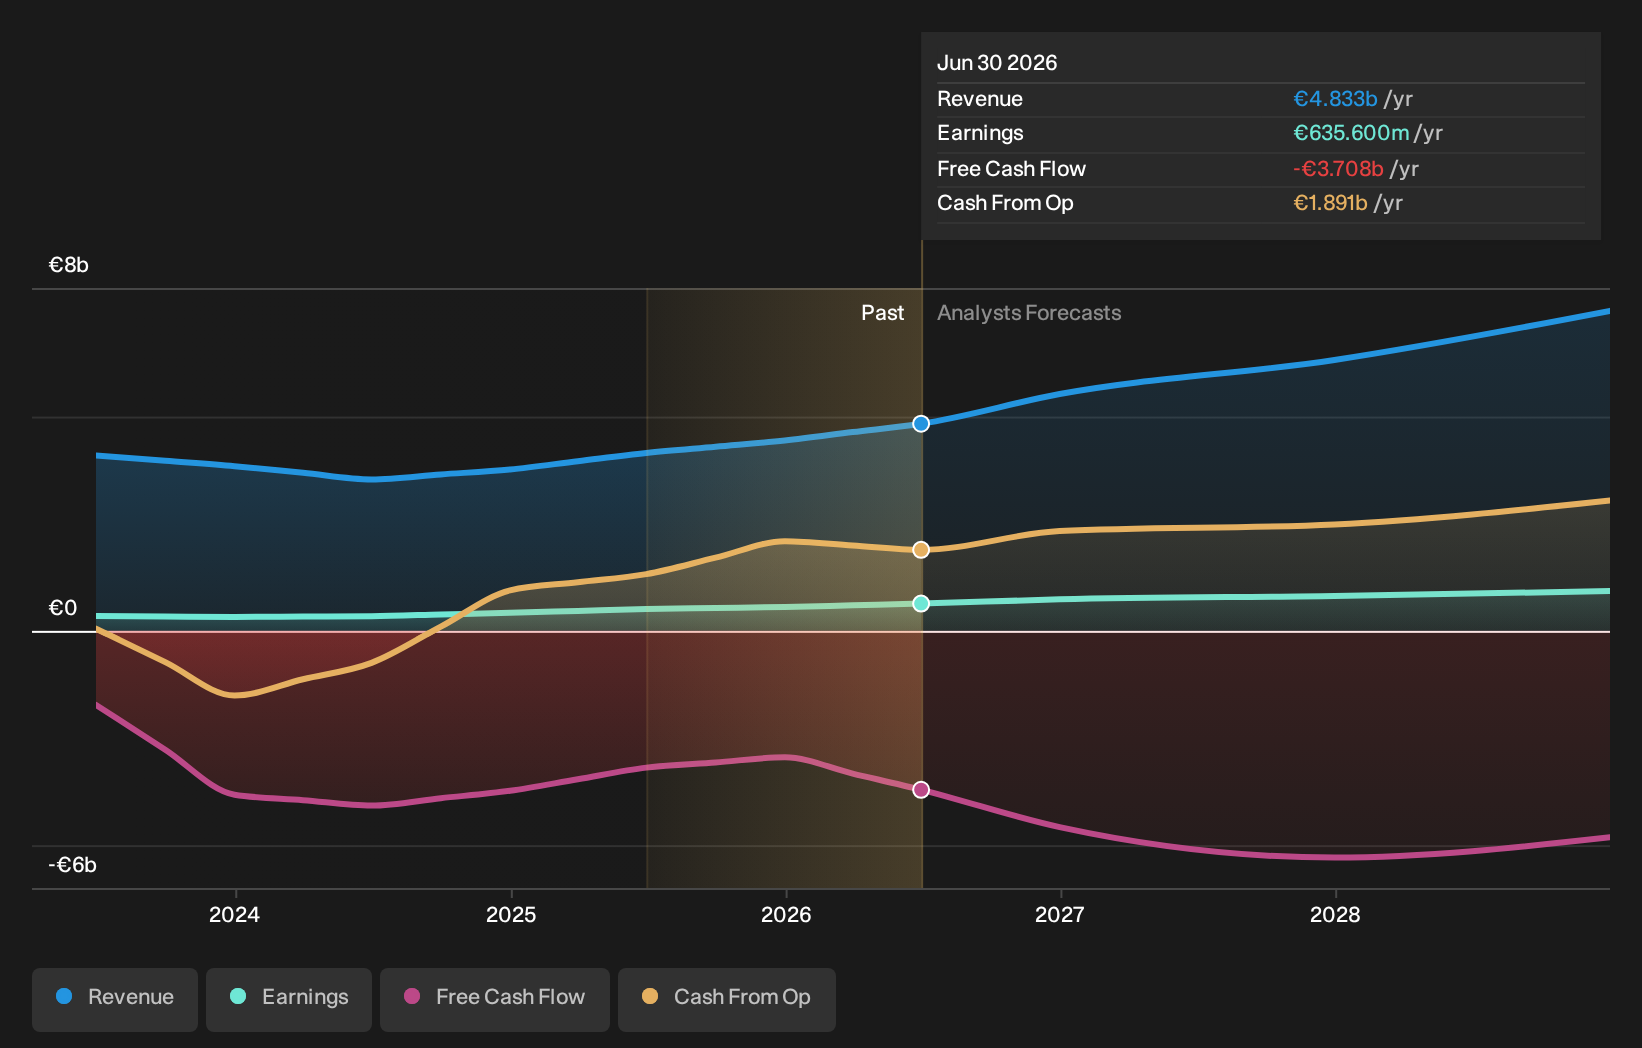Screen dimensions: 1642x1048
Task: Click the pink Free Cash Flow data point marker
Action: point(921,790)
